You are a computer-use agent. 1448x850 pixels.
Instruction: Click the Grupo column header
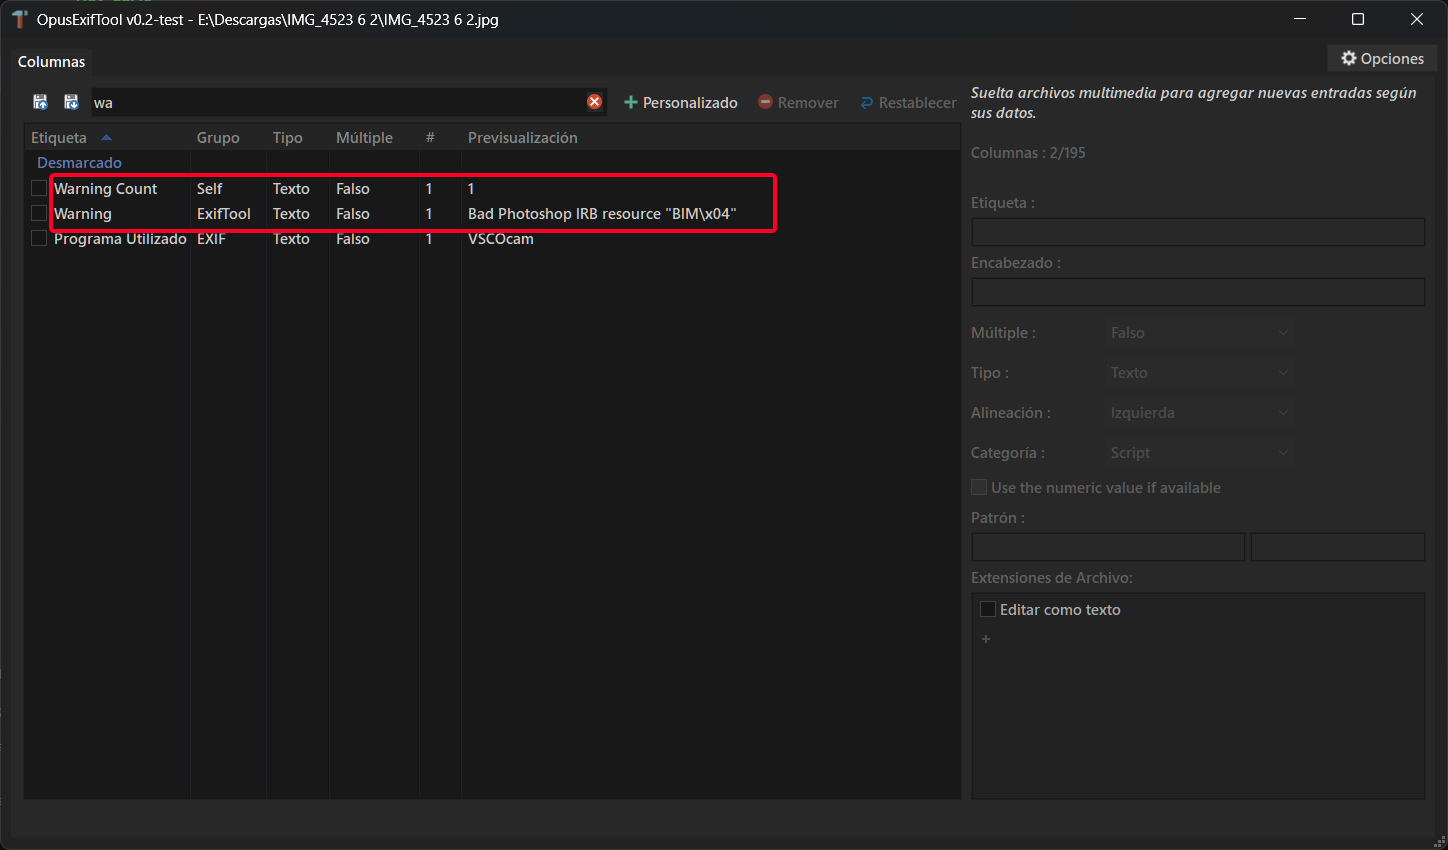click(x=218, y=138)
